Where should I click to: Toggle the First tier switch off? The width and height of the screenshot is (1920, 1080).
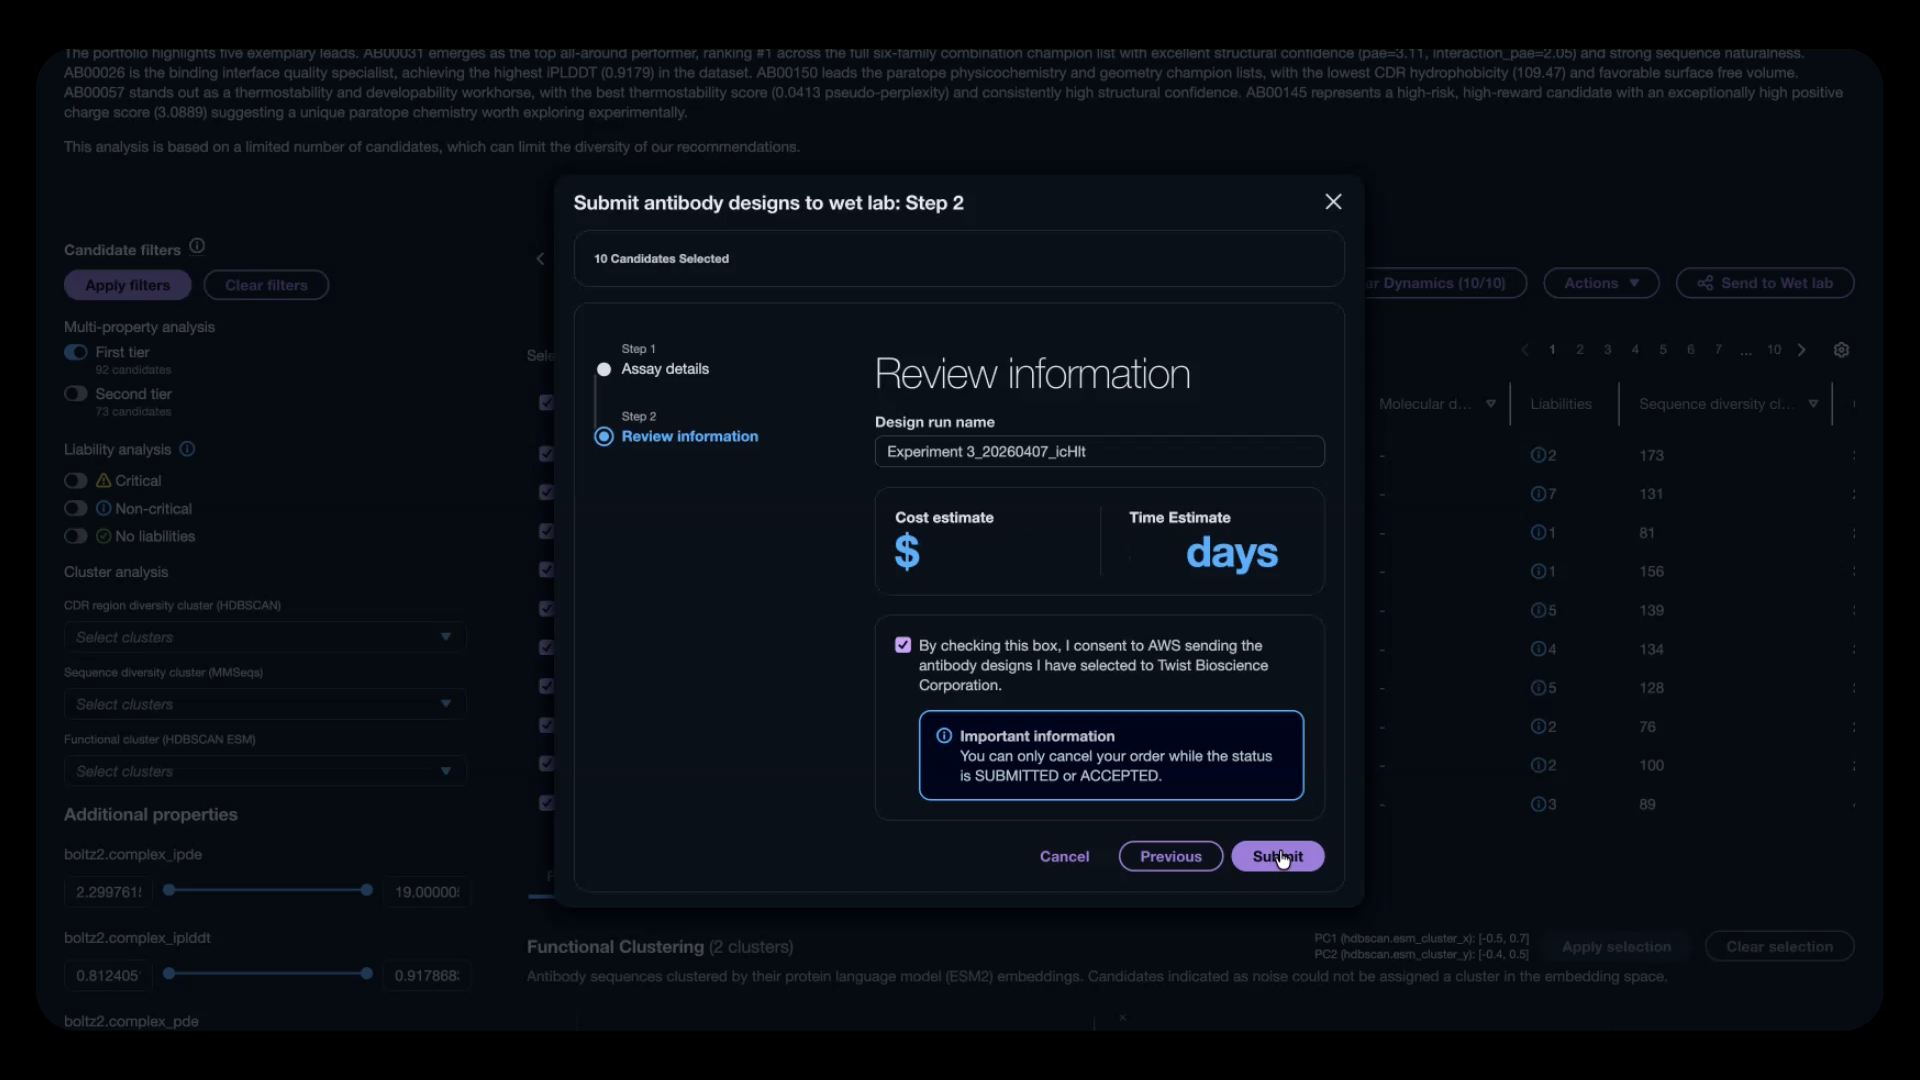click(76, 352)
